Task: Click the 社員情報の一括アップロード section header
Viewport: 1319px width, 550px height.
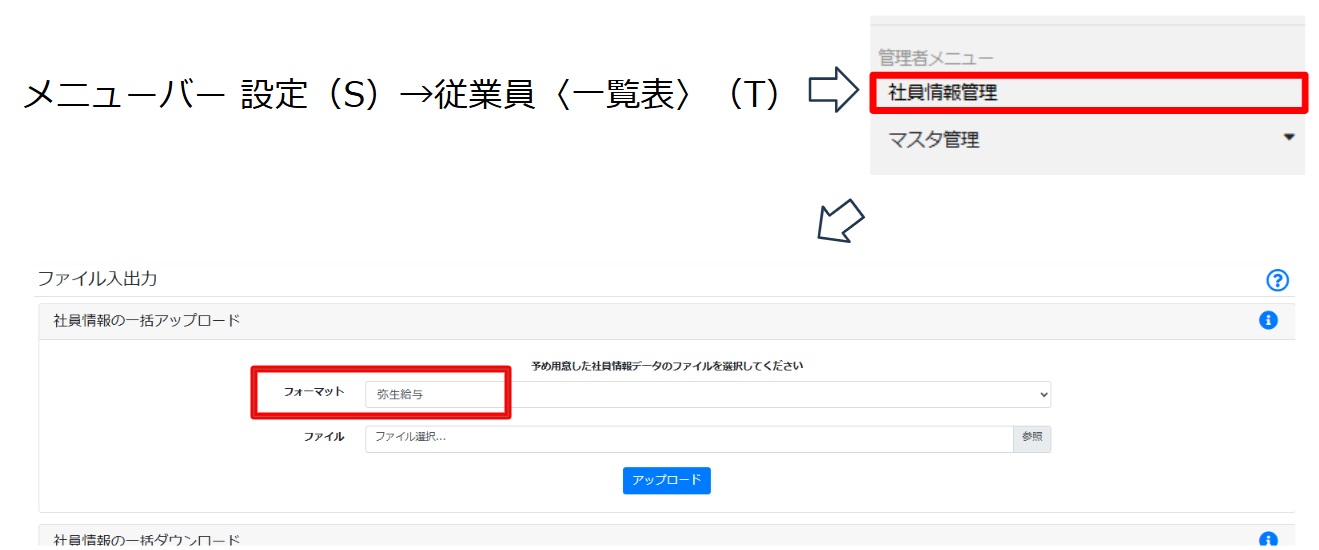Action: 667,321
